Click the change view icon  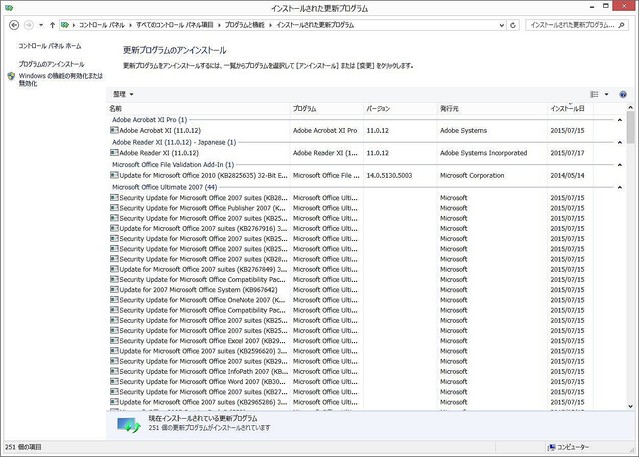(x=595, y=94)
